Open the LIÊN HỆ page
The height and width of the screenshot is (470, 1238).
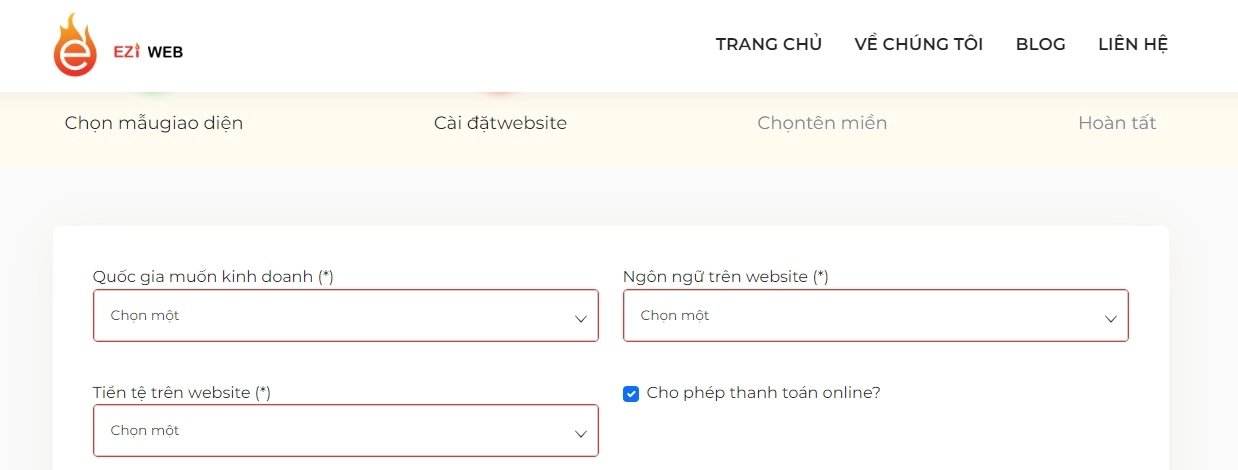click(1132, 44)
